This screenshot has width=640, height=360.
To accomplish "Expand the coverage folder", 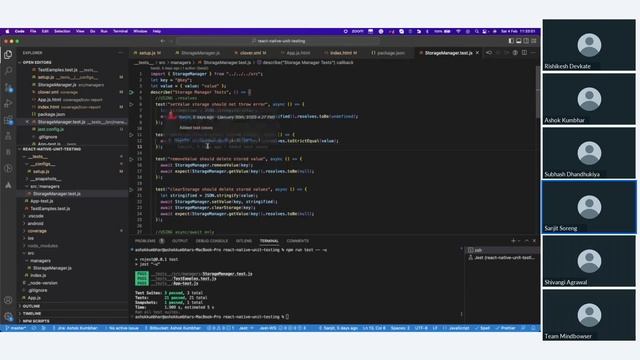I will tap(37, 231).
